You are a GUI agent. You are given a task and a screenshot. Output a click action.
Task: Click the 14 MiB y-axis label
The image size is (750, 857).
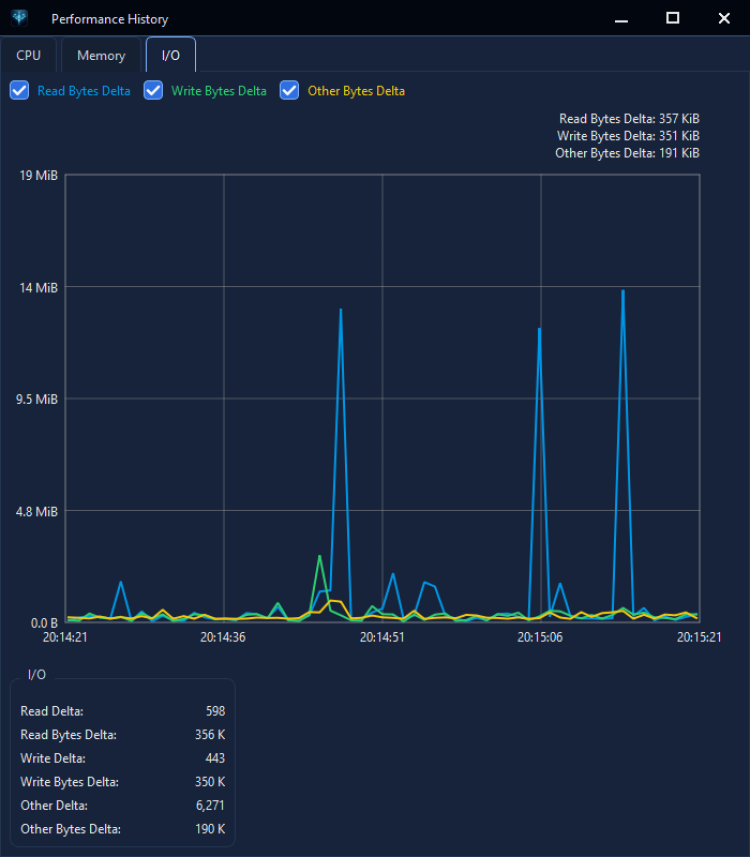click(38, 287)
